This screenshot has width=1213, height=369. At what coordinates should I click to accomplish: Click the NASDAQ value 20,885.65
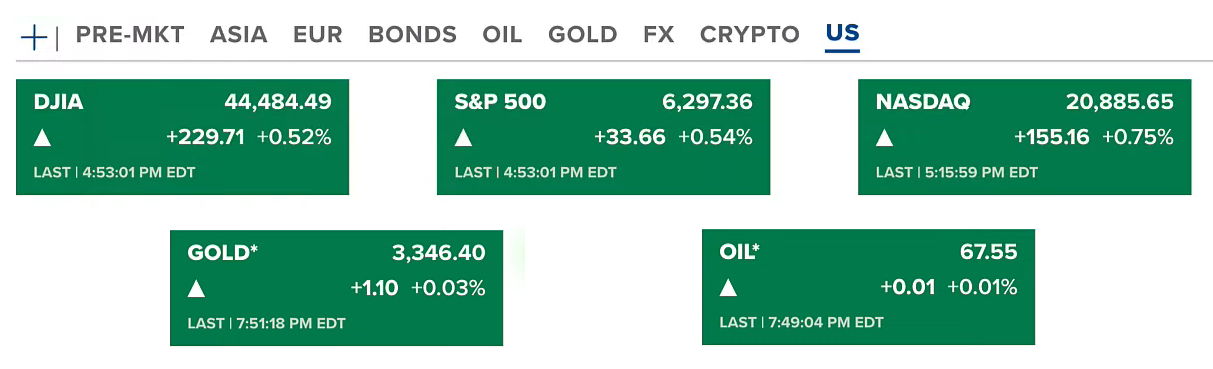coord(1120,102)
